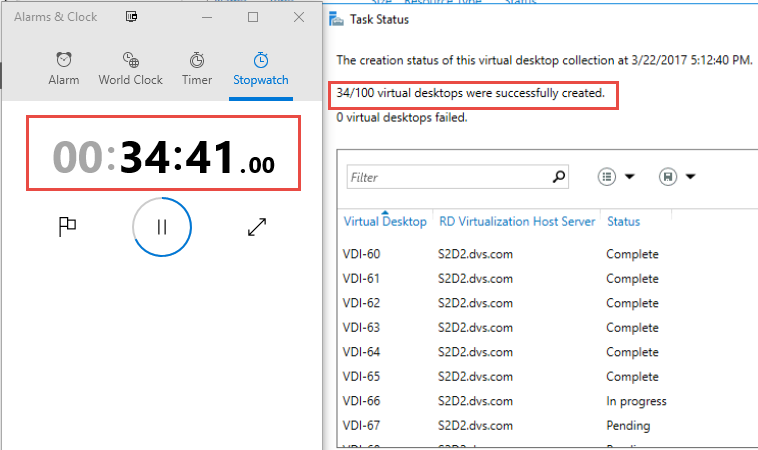
Task: Maximize the Alarms & Clock window
Action: 253,17
